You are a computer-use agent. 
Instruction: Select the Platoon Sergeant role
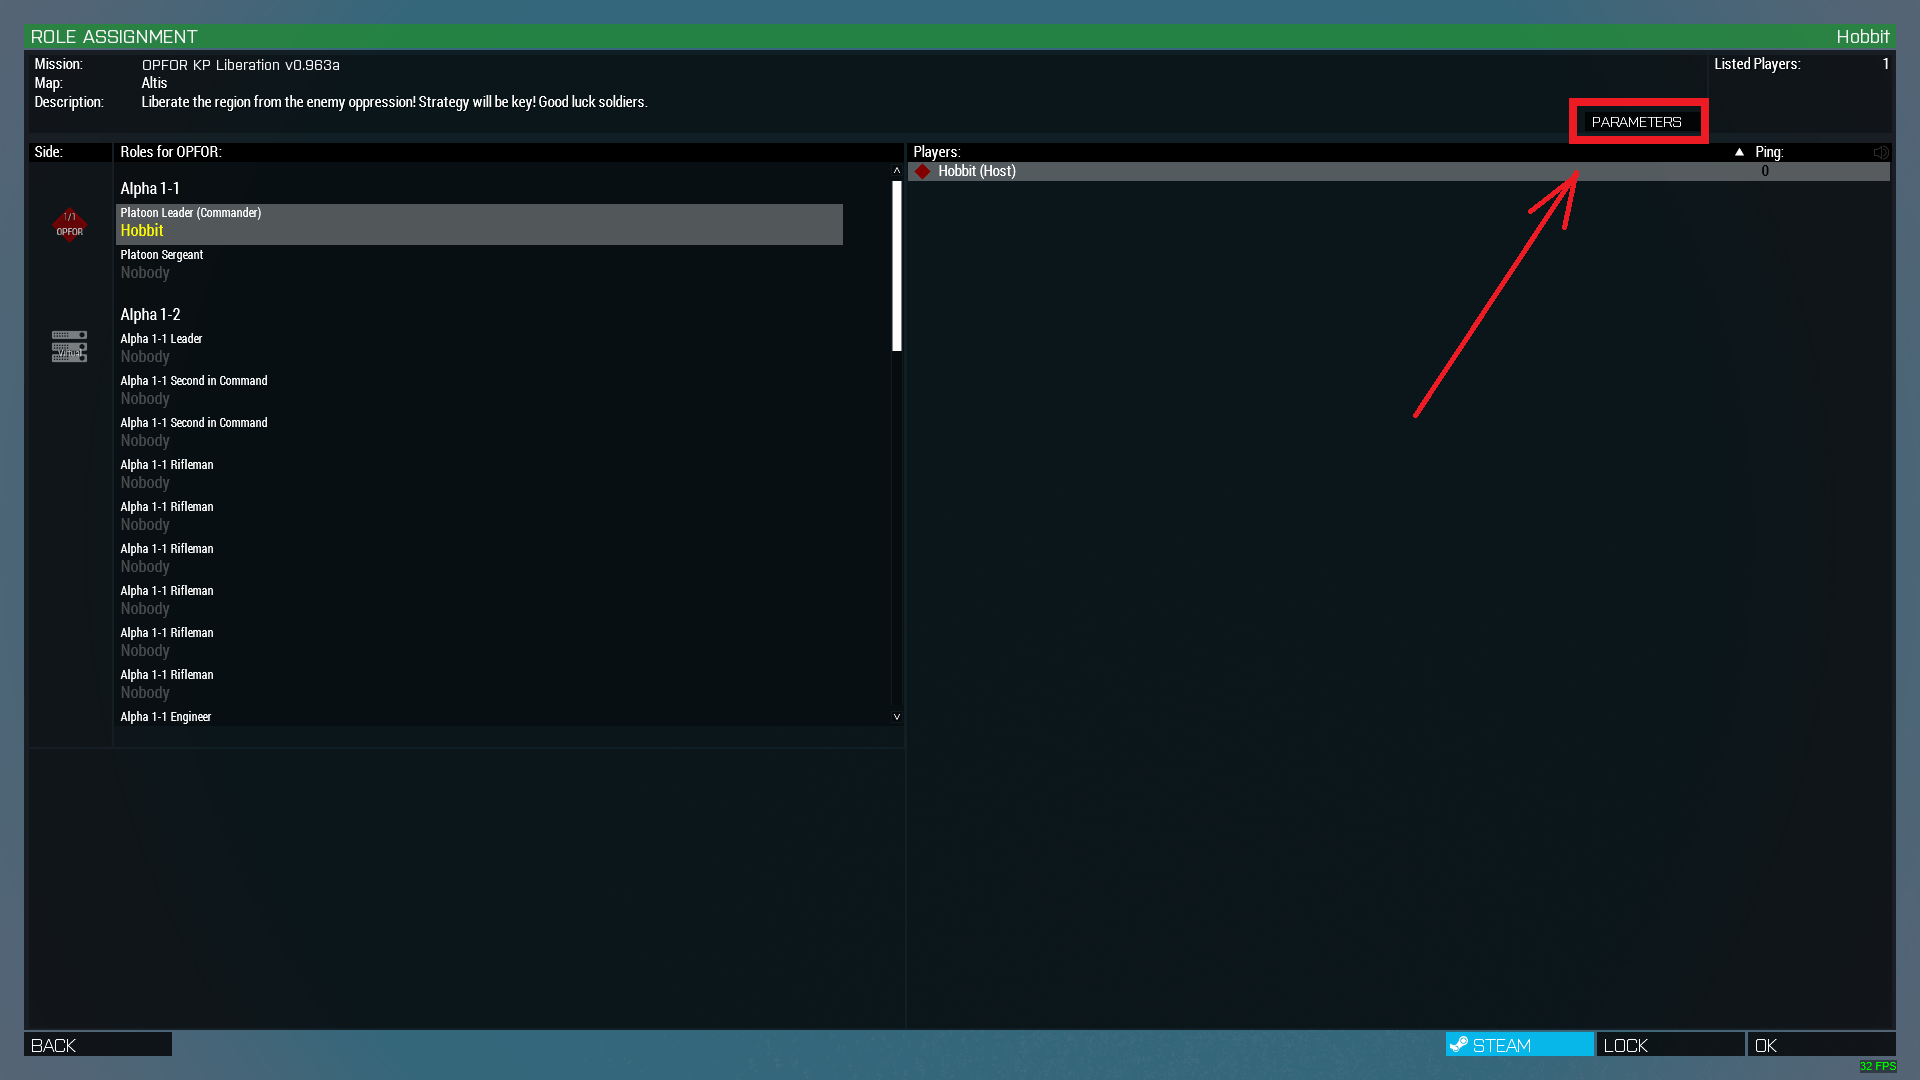click(479, 264)
